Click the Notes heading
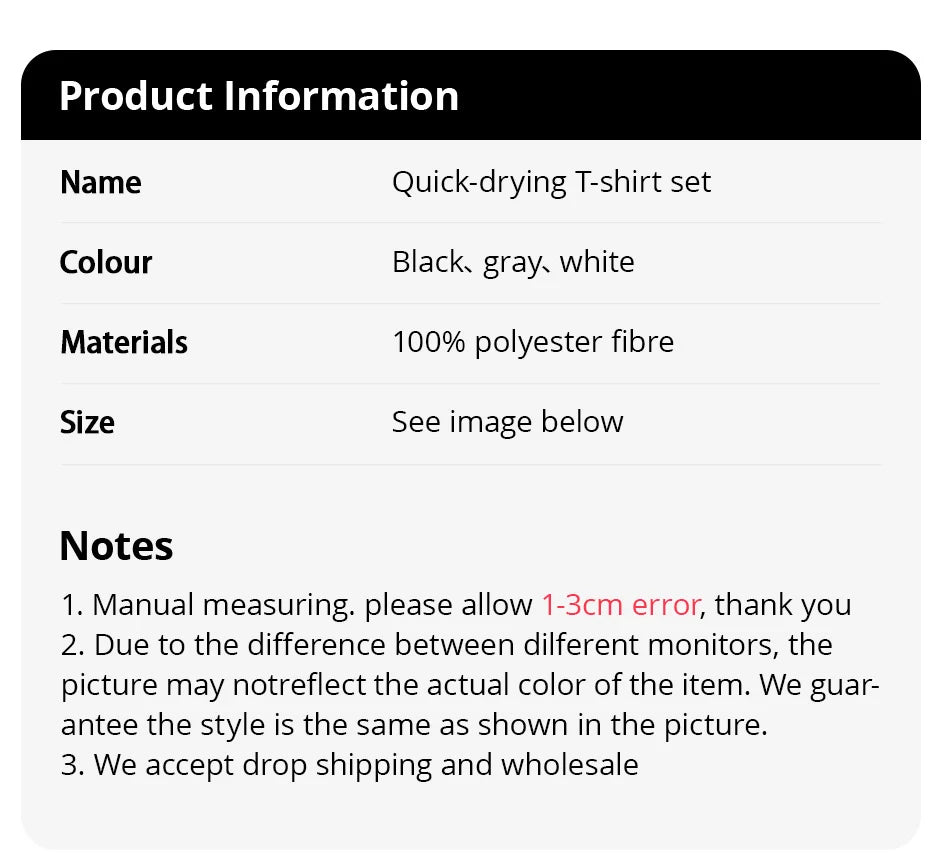This screenshot has width=940, height=860. (116, 546)
